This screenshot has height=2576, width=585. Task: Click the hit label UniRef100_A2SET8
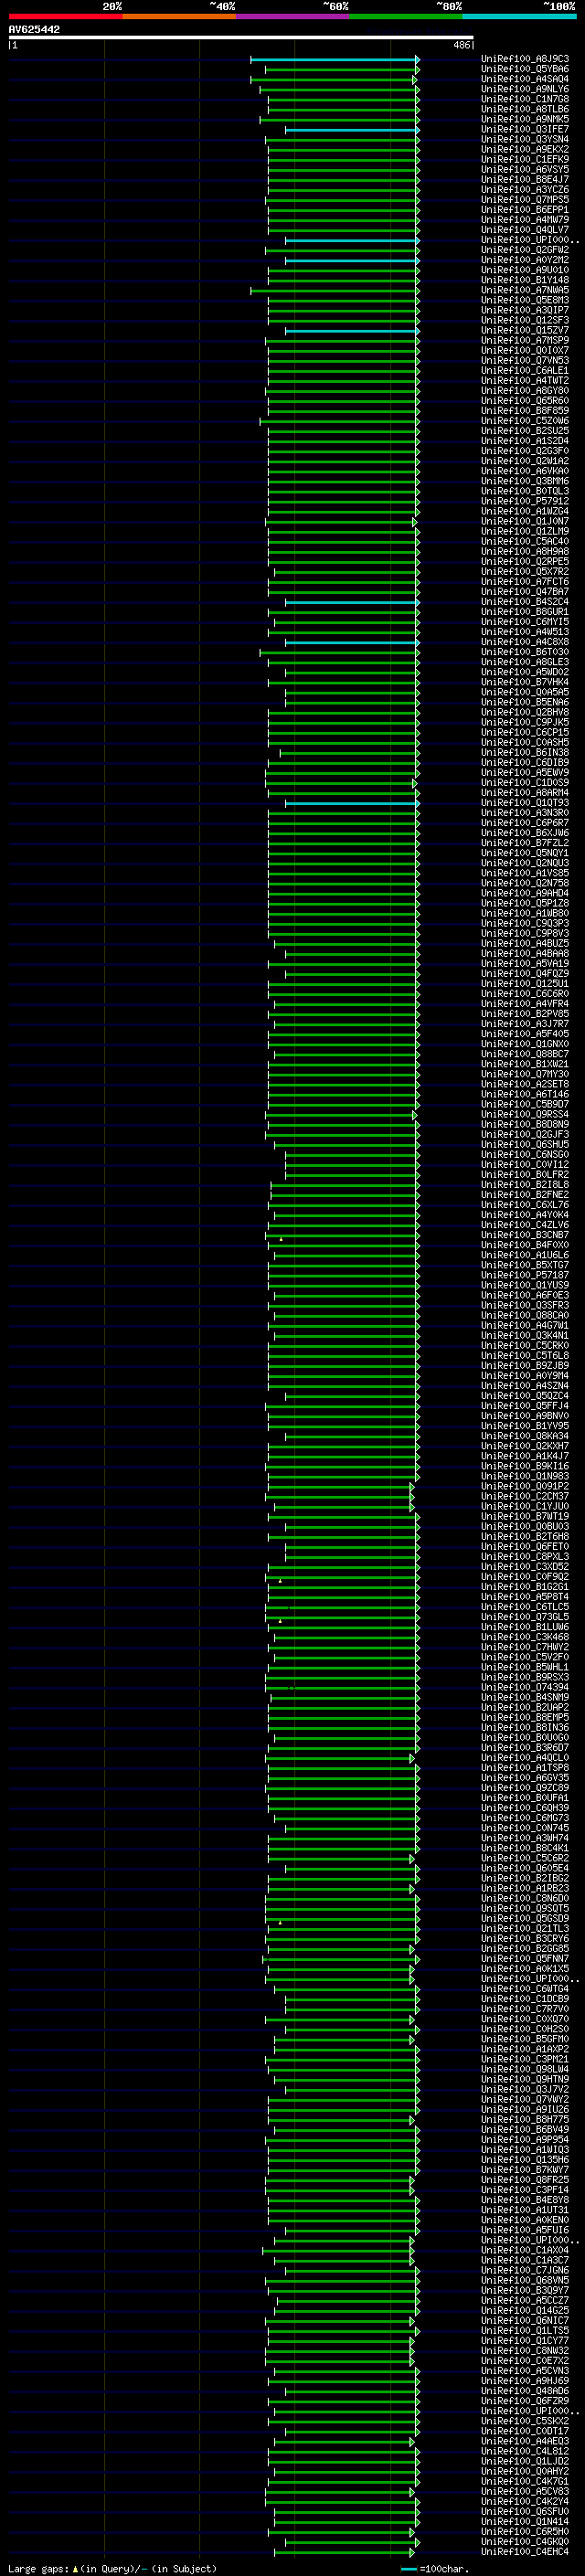click(x=525, y=1084)
